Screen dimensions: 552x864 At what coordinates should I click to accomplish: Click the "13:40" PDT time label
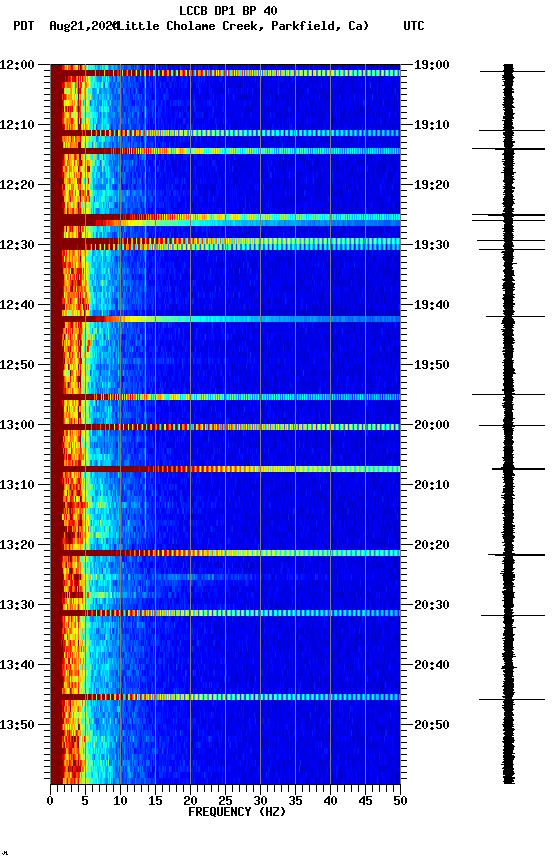(17, 665)
